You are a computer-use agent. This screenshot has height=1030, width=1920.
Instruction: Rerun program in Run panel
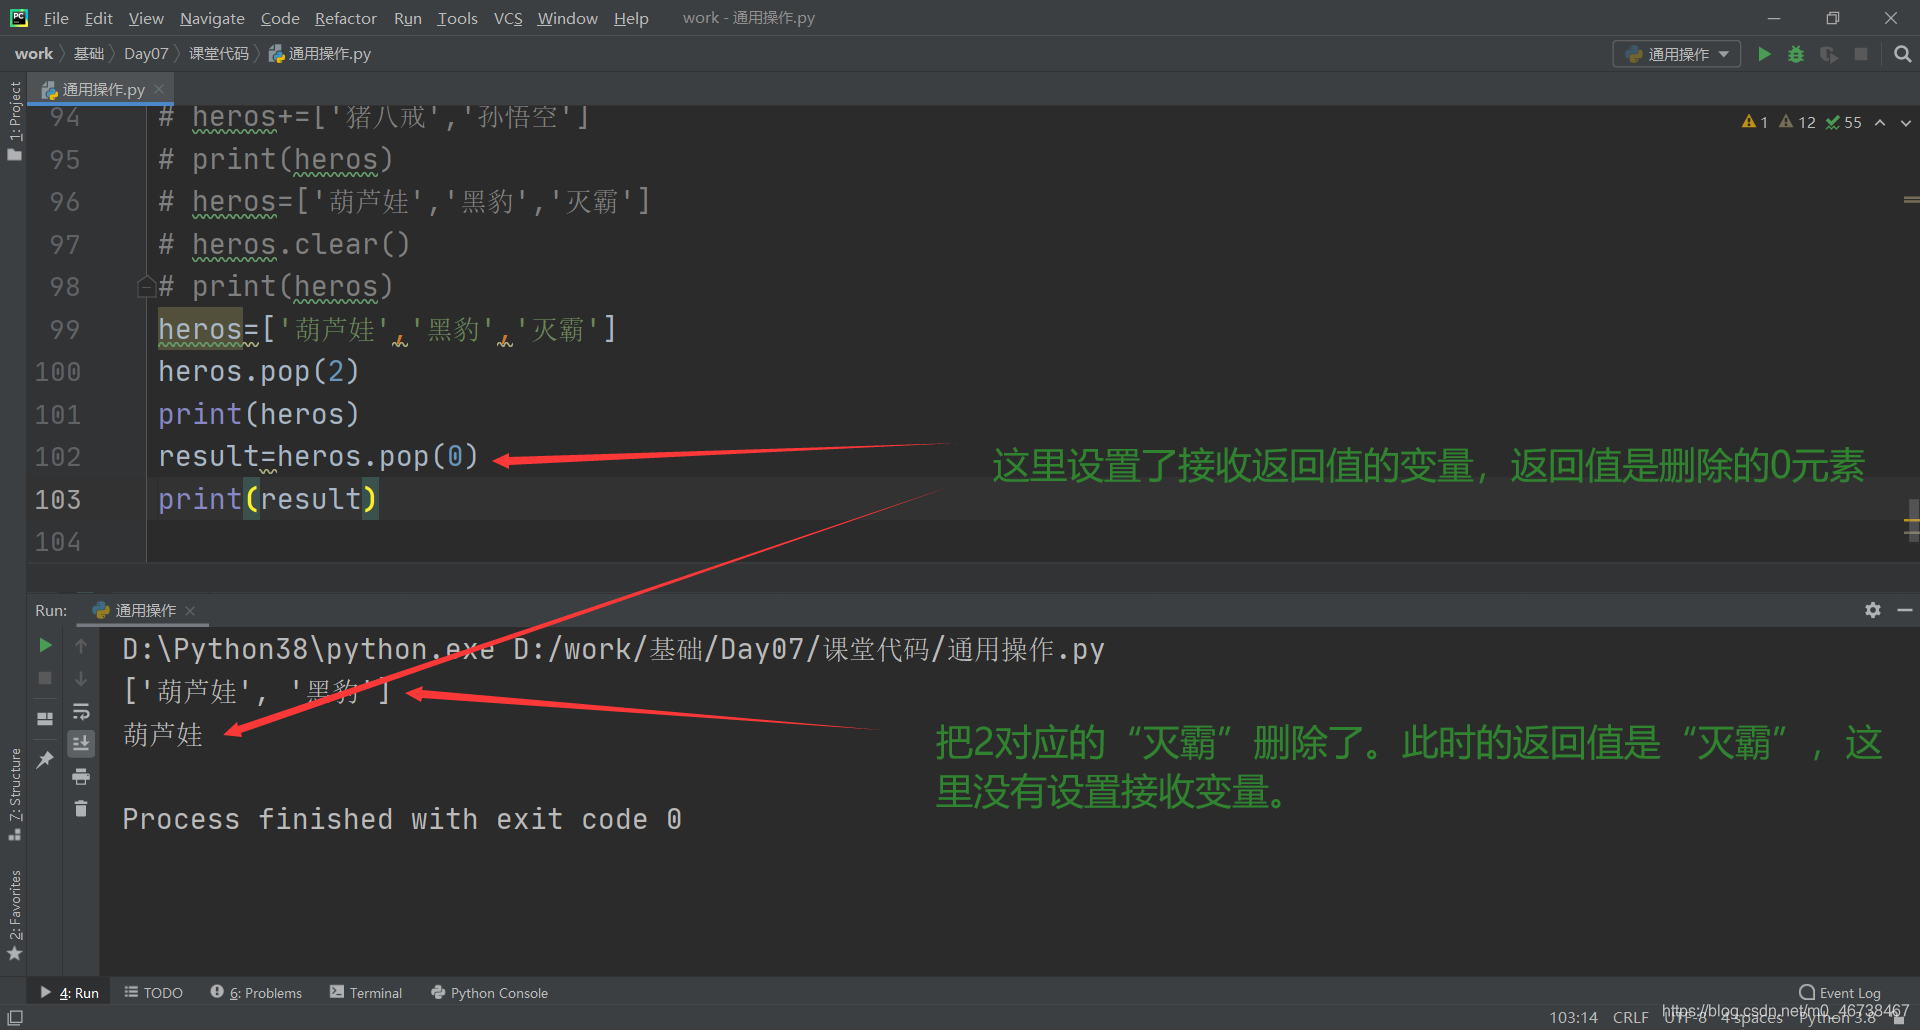click(x=45, y=645)
